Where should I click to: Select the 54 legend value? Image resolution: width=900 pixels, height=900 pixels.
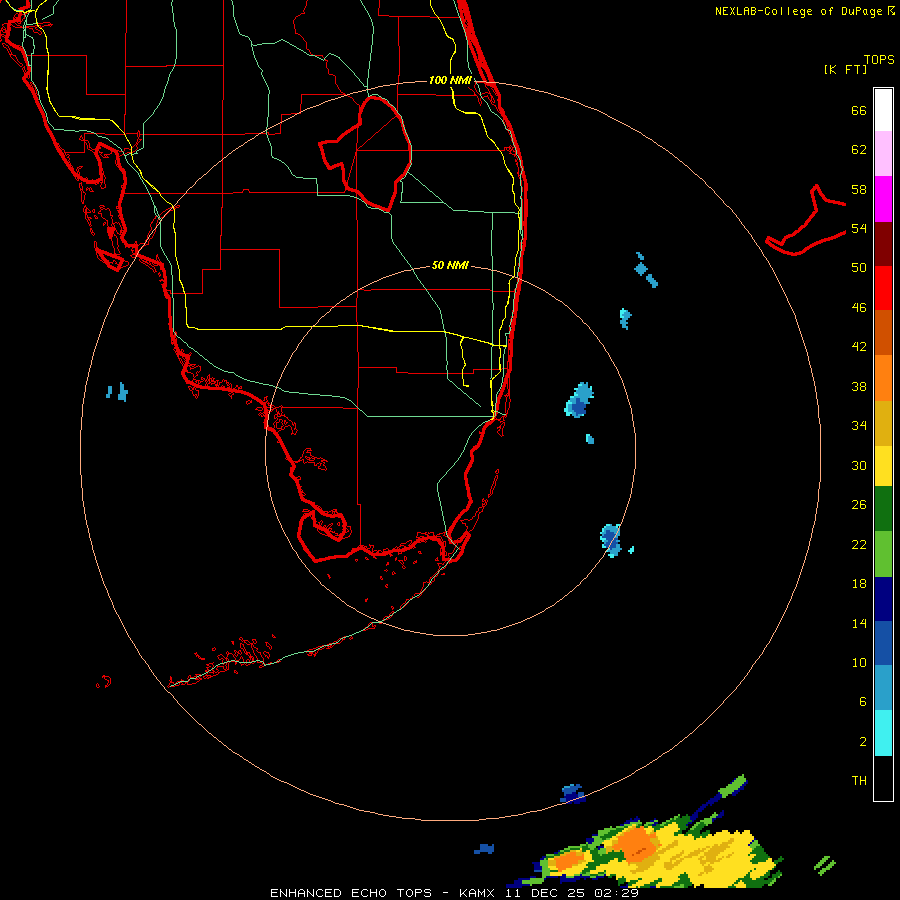click(859, 228)
